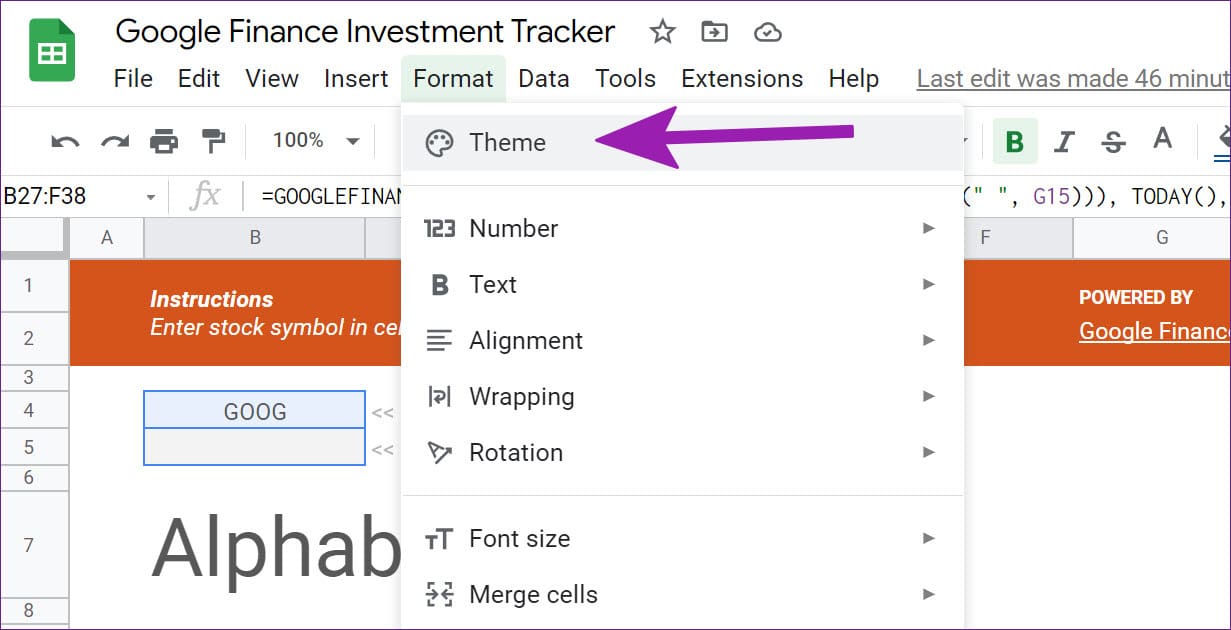Select the paint format roller icon
Image resolution: width=1231 pixels, height=630 pixels.
tap(213, 142)
